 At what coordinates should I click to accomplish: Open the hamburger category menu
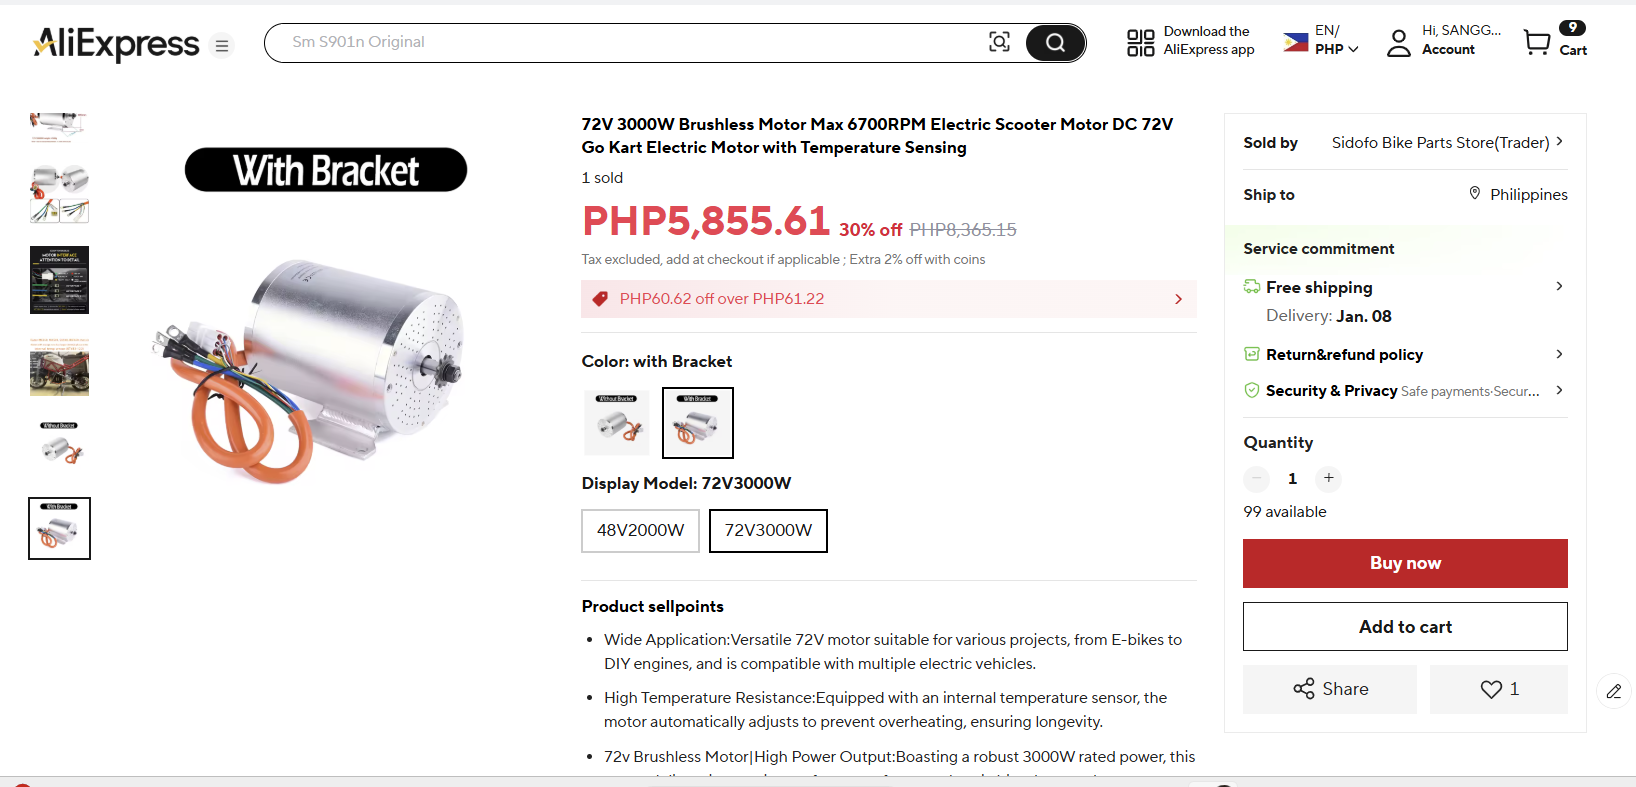click(222, 46)
